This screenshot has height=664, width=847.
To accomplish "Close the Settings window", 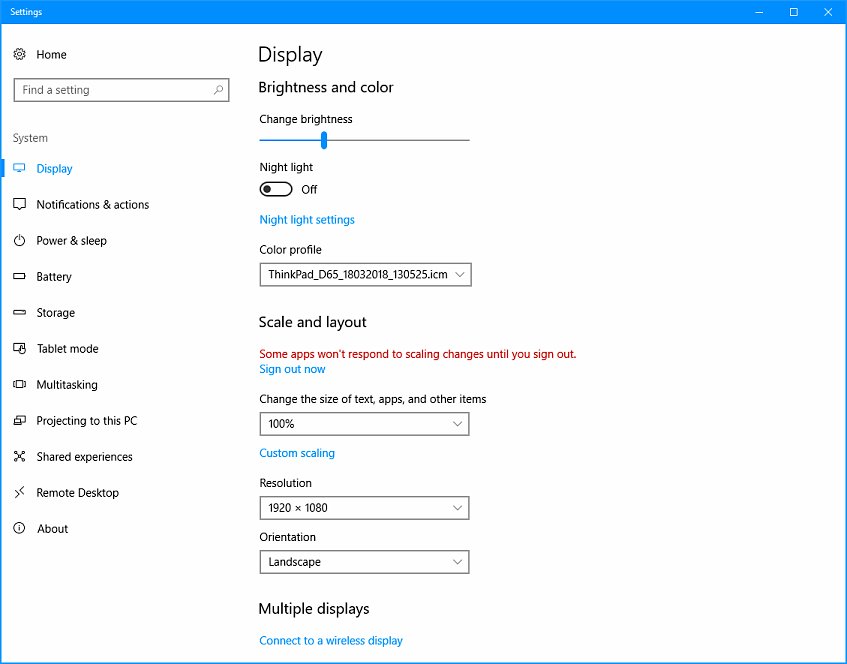I will coord(828,12).
